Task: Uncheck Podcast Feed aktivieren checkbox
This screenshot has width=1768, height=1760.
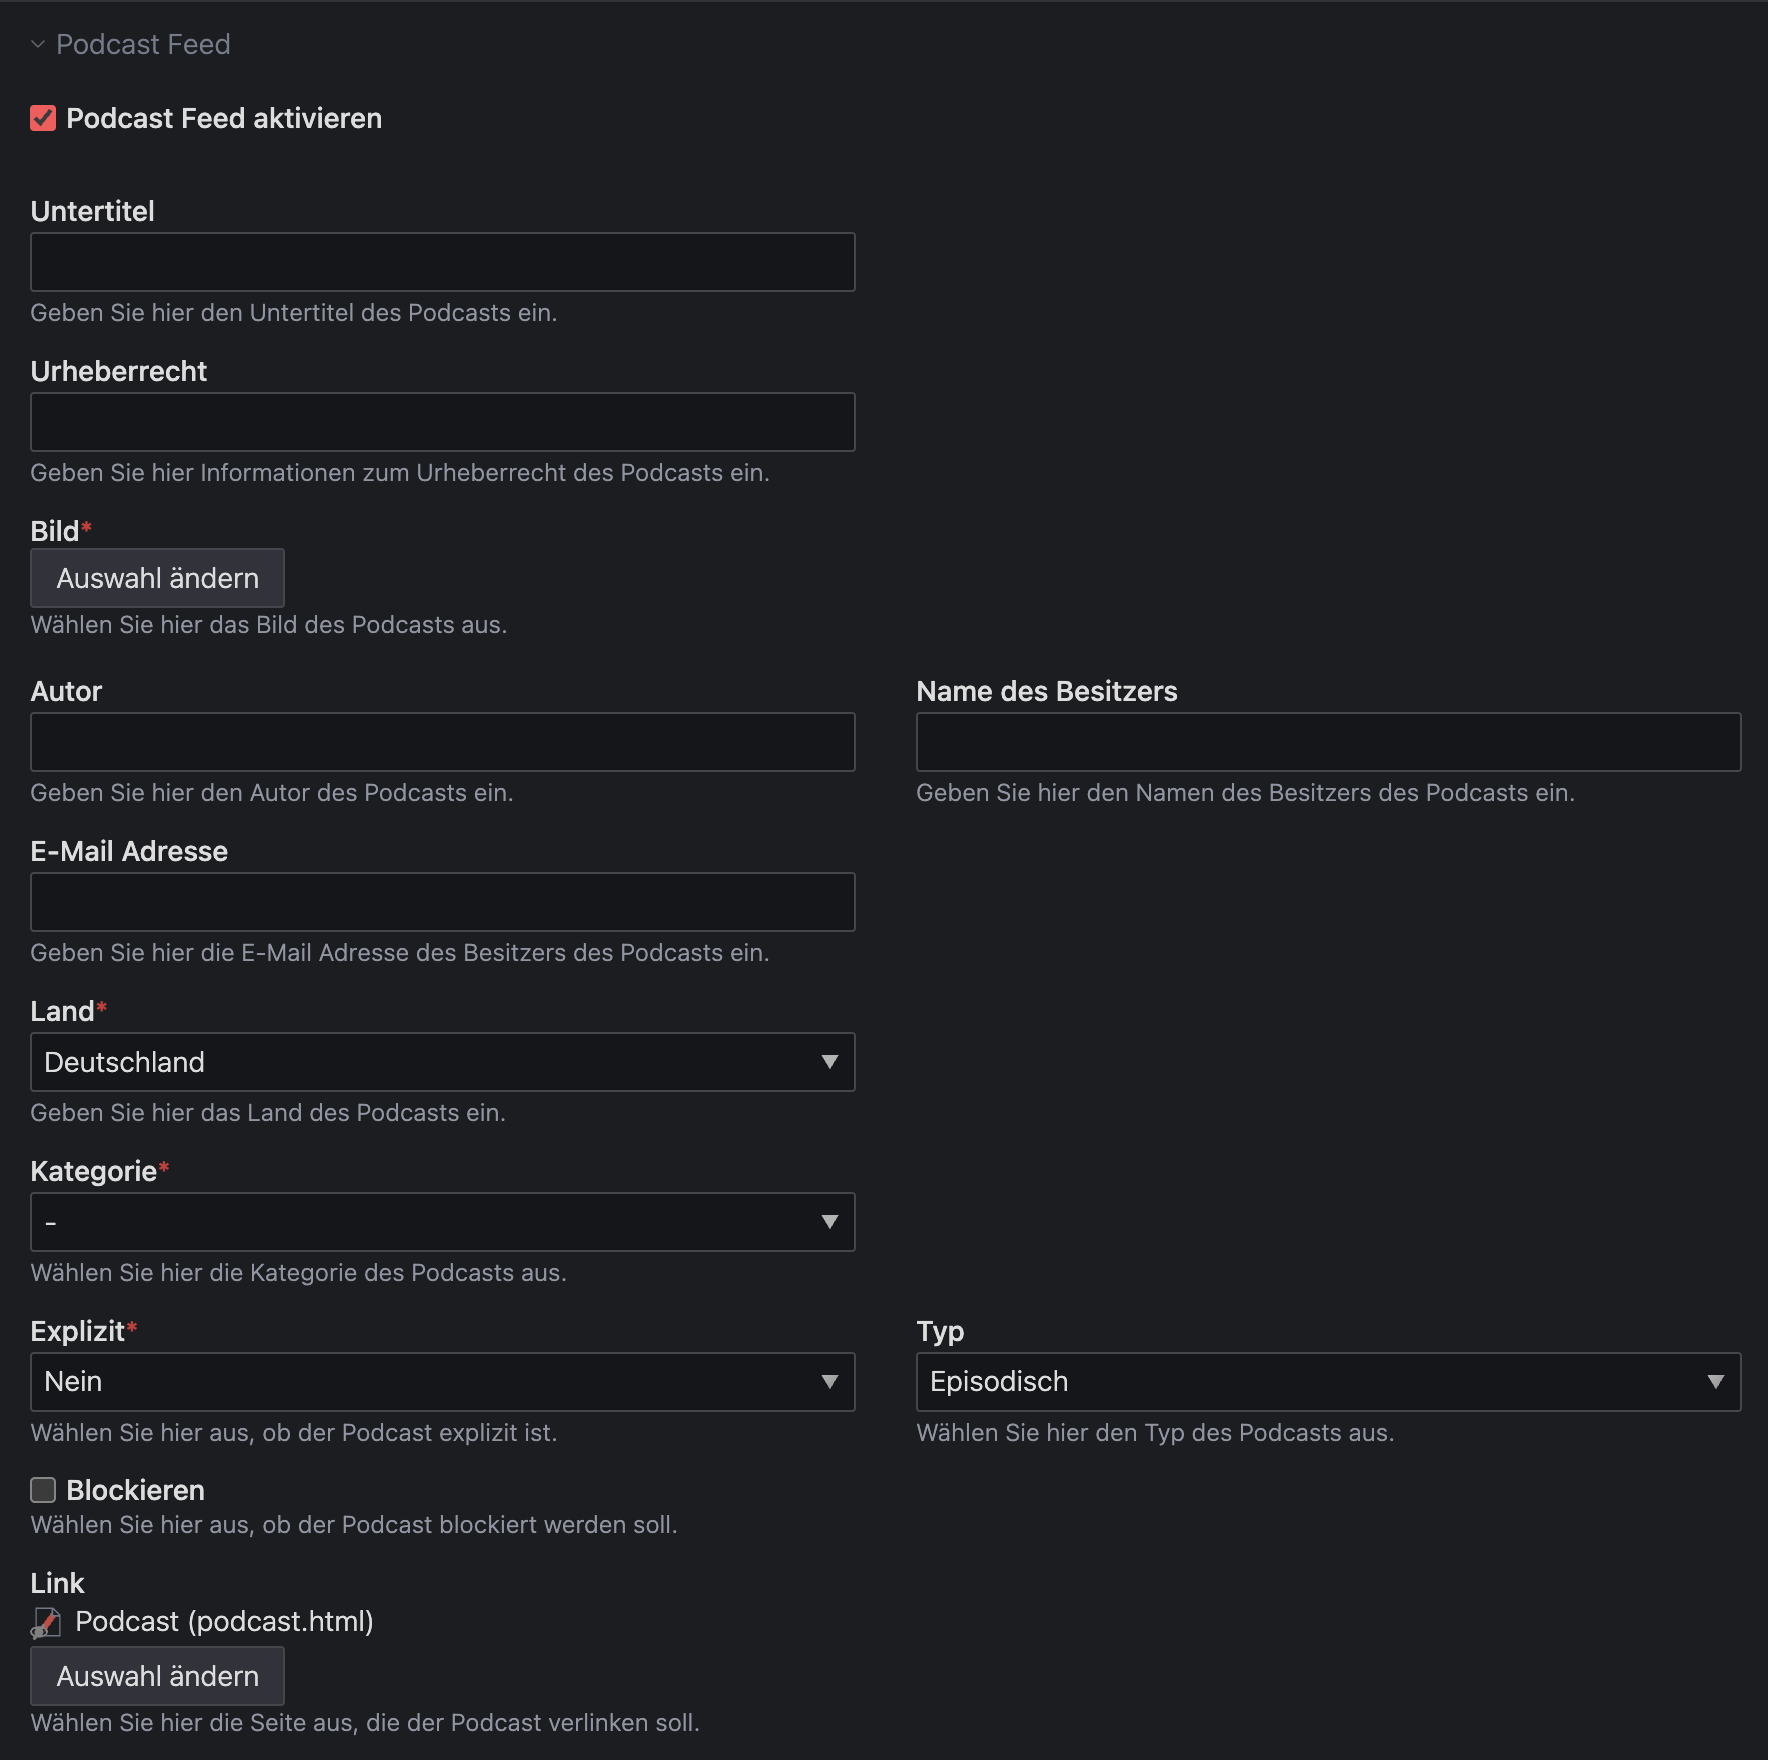Action: tap(43, 119)
